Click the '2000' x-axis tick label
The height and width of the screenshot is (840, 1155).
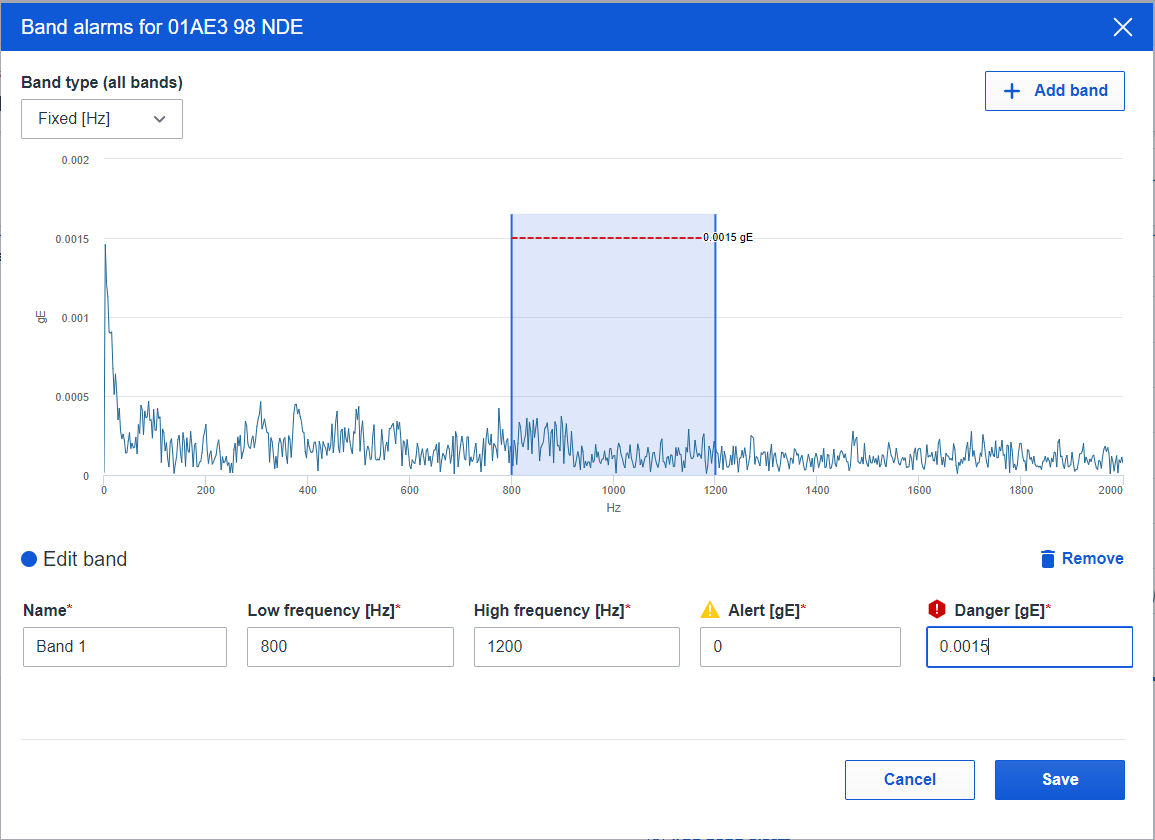click(x=1110, y=490)
